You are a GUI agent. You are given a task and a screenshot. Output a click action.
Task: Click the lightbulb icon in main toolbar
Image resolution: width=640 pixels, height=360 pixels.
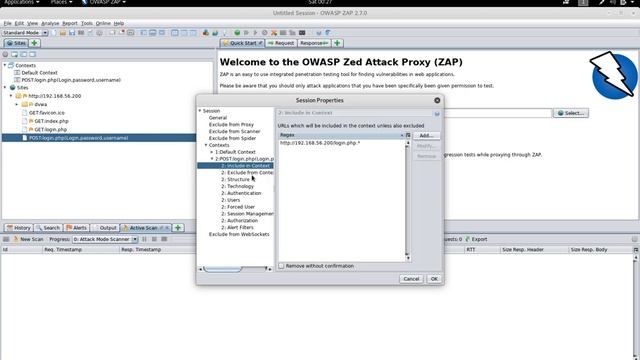[224, 33]
